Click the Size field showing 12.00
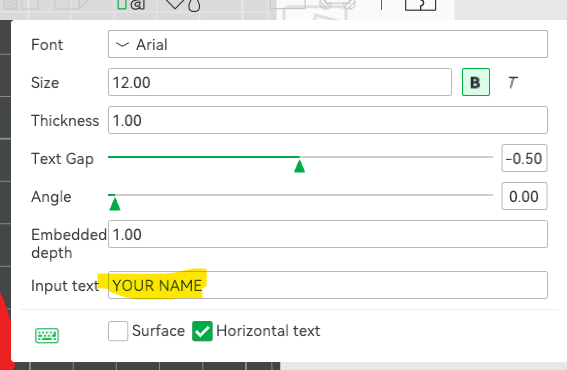This screenshot has width=567, height=370. point(280,82)
